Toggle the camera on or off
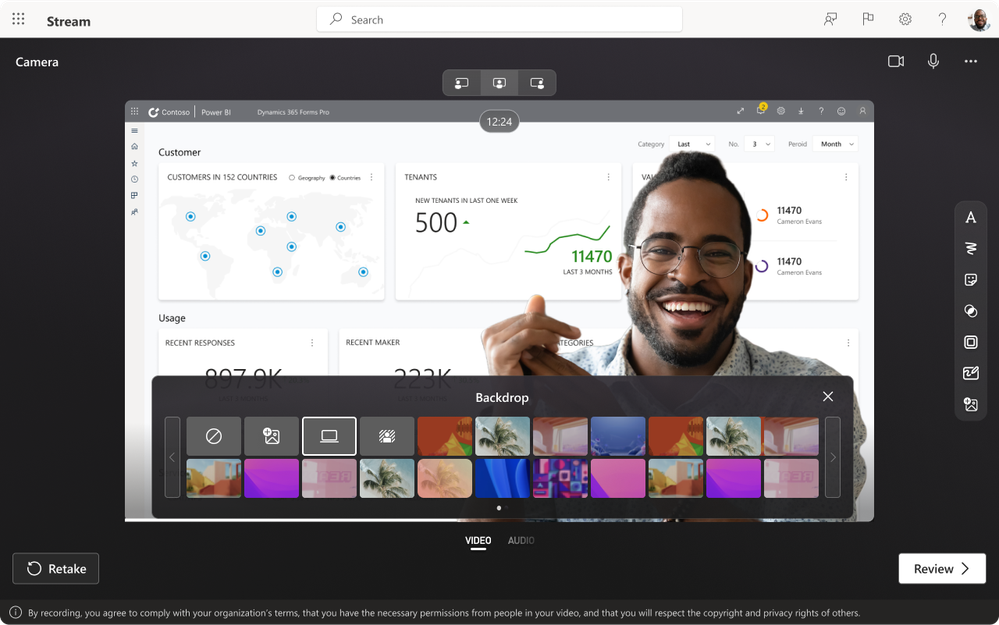The image size is (999, 625). coord(896,61)
